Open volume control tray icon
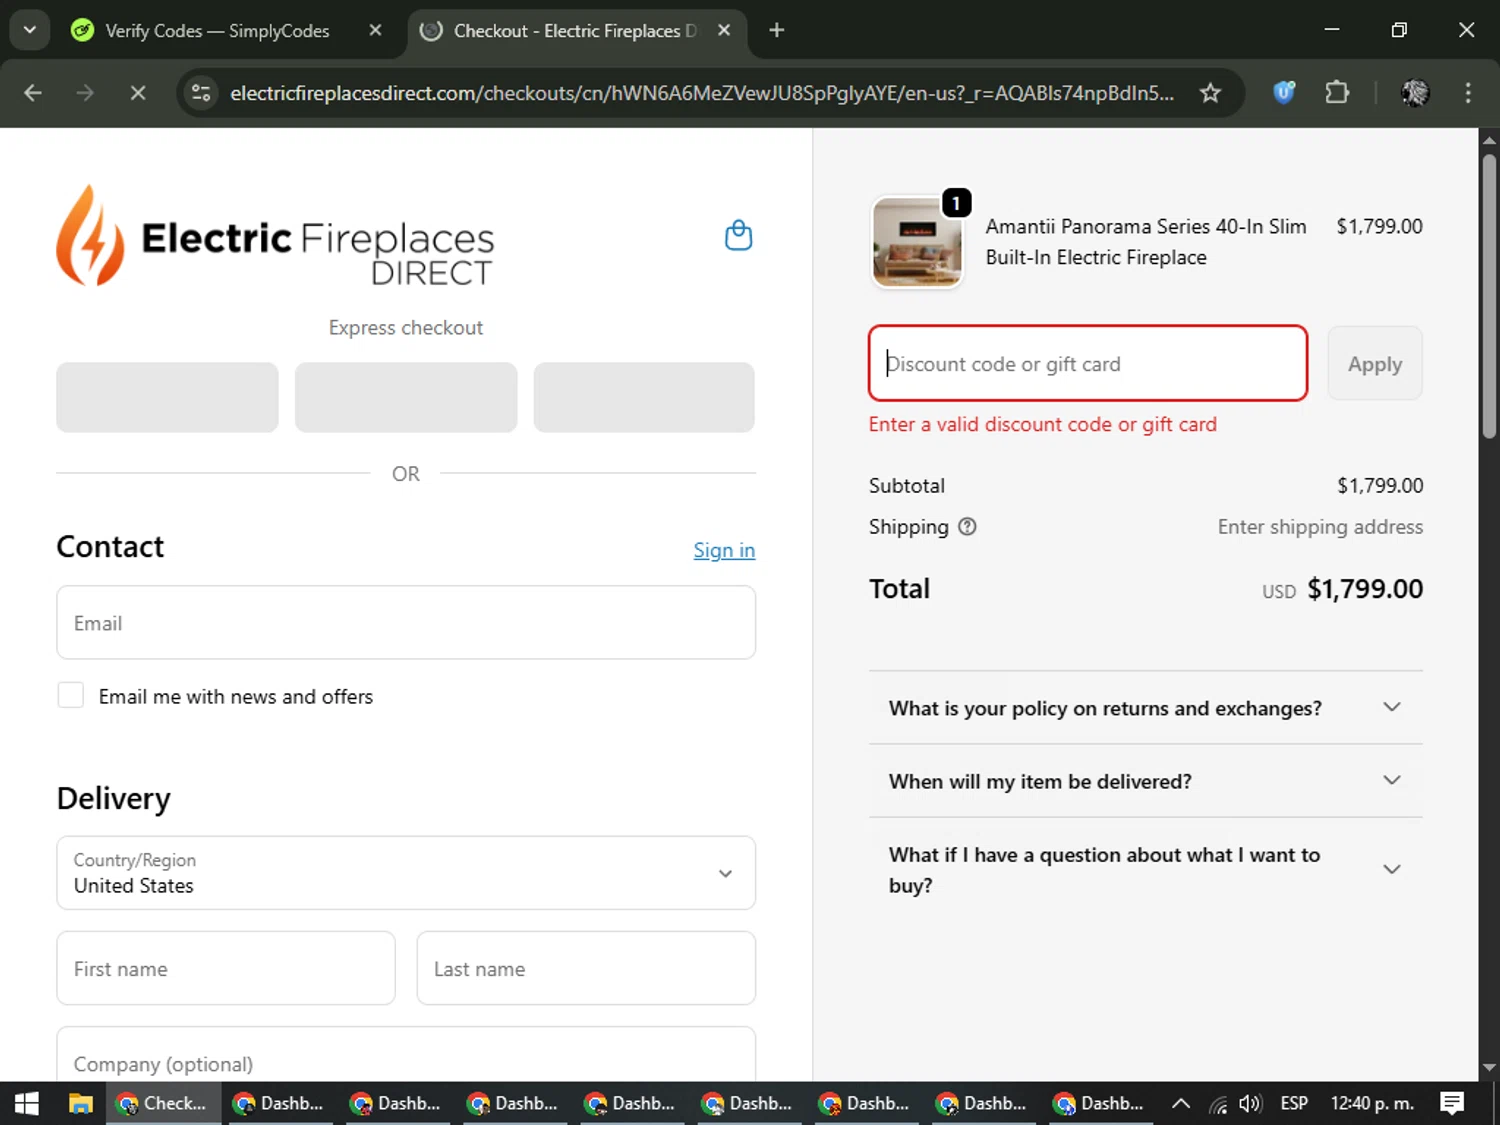 pos(1250,1103)
